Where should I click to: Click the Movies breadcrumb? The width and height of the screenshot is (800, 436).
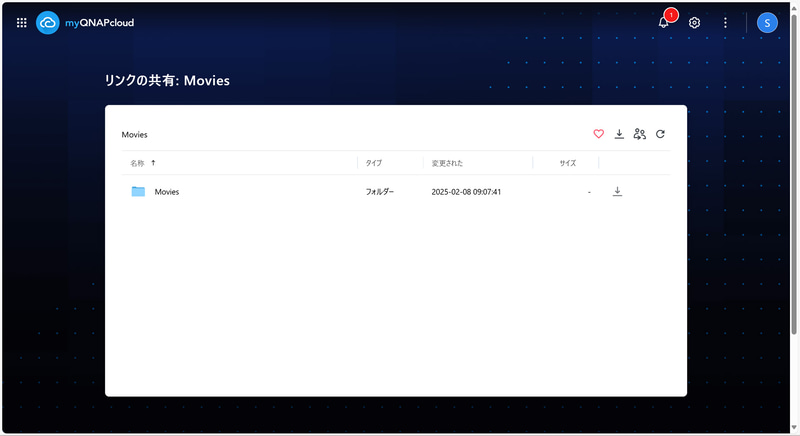click(x=134, y=135)
